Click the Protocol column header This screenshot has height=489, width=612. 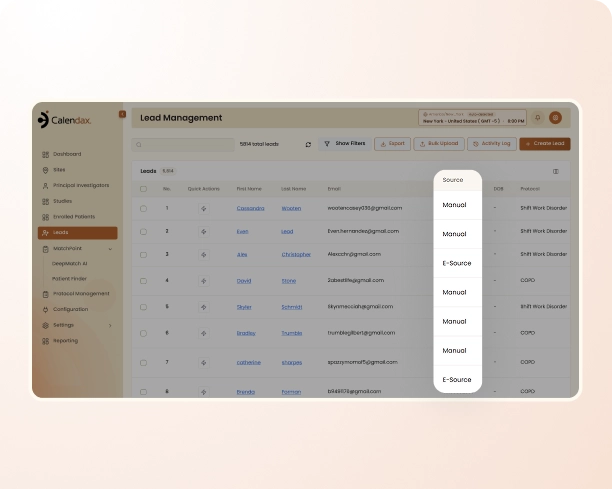tap(530, 189)
